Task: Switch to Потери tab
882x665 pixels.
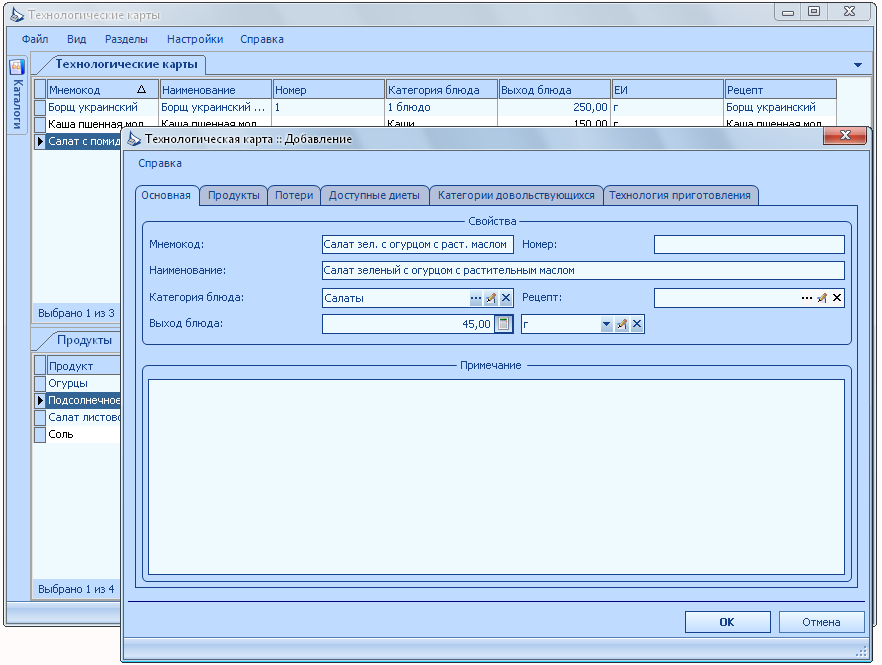Action: (294, 195)
